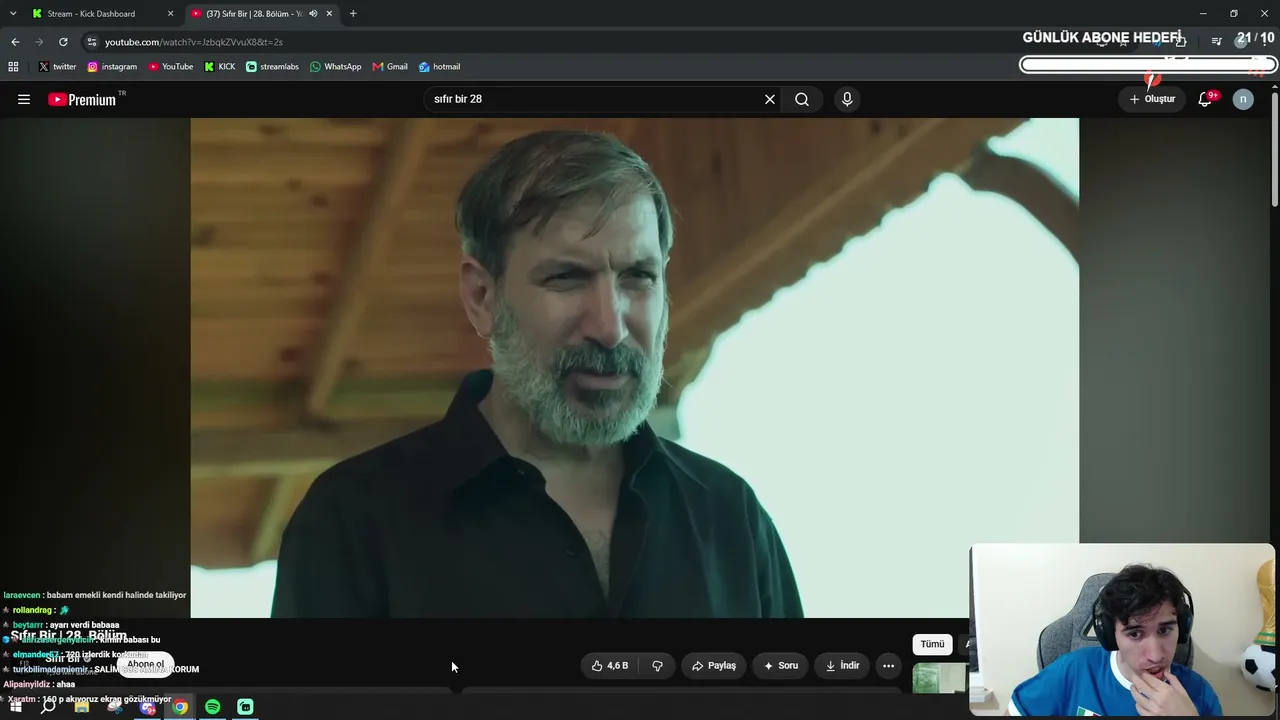Open the media controls icon in Chrome toolbar

click(x=1216, y=42)
